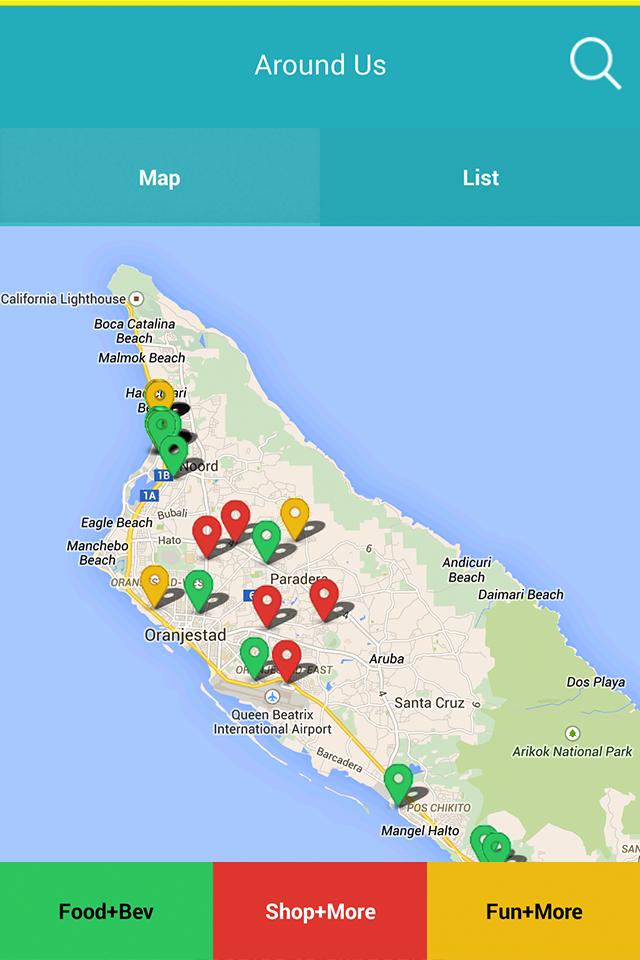This screenshot has height=960, width=640.
Task: Select the Map tab
Action: [160, 178]
